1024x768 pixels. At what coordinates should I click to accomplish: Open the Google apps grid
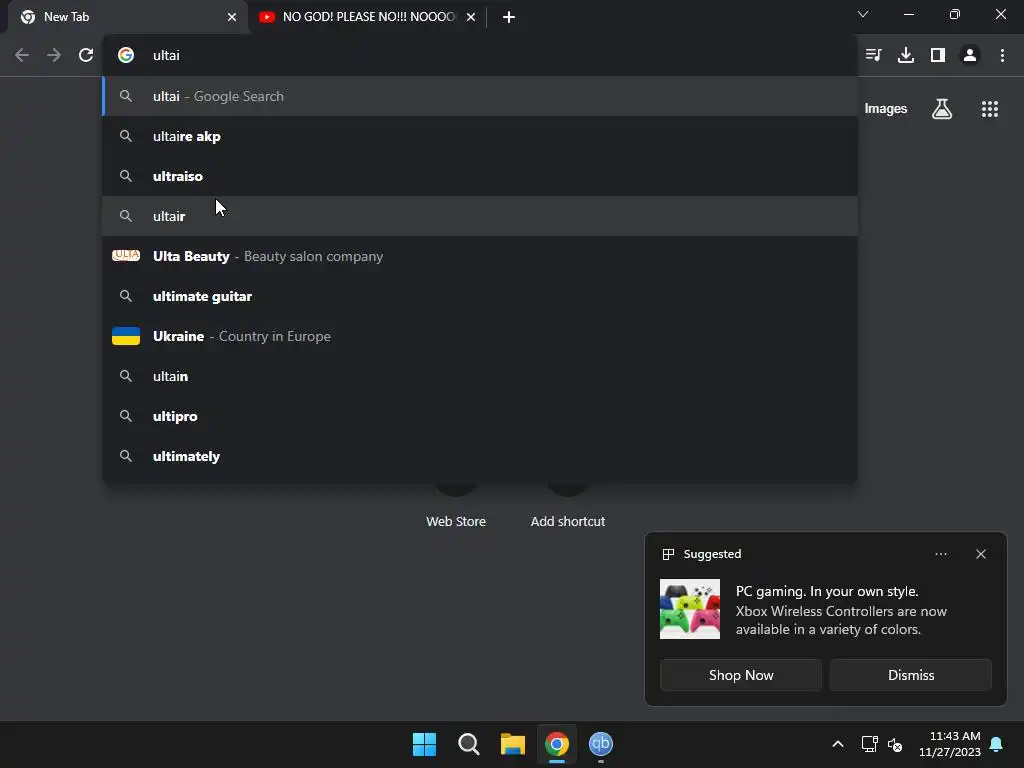989,109
